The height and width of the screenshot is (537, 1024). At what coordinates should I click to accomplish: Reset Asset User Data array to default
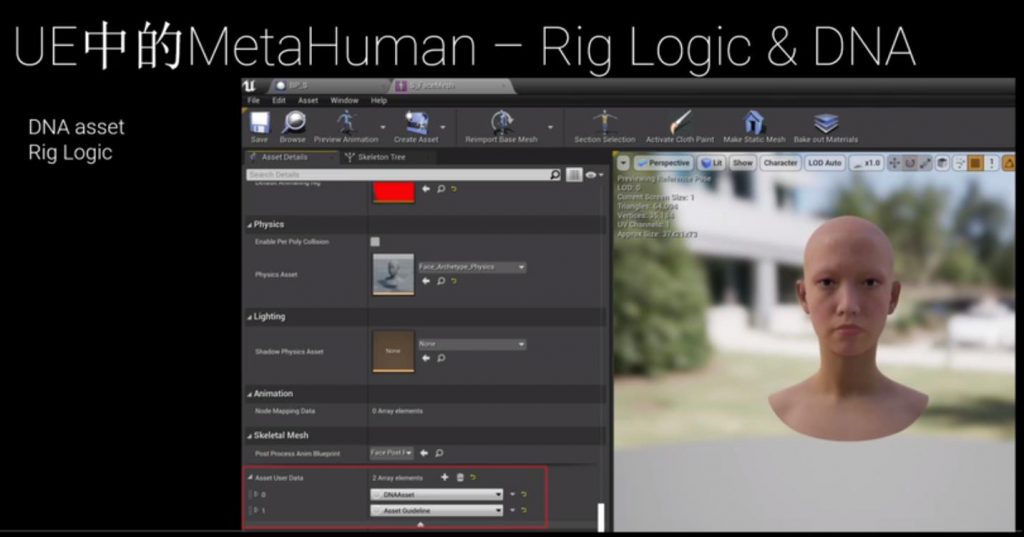point(473,478)
